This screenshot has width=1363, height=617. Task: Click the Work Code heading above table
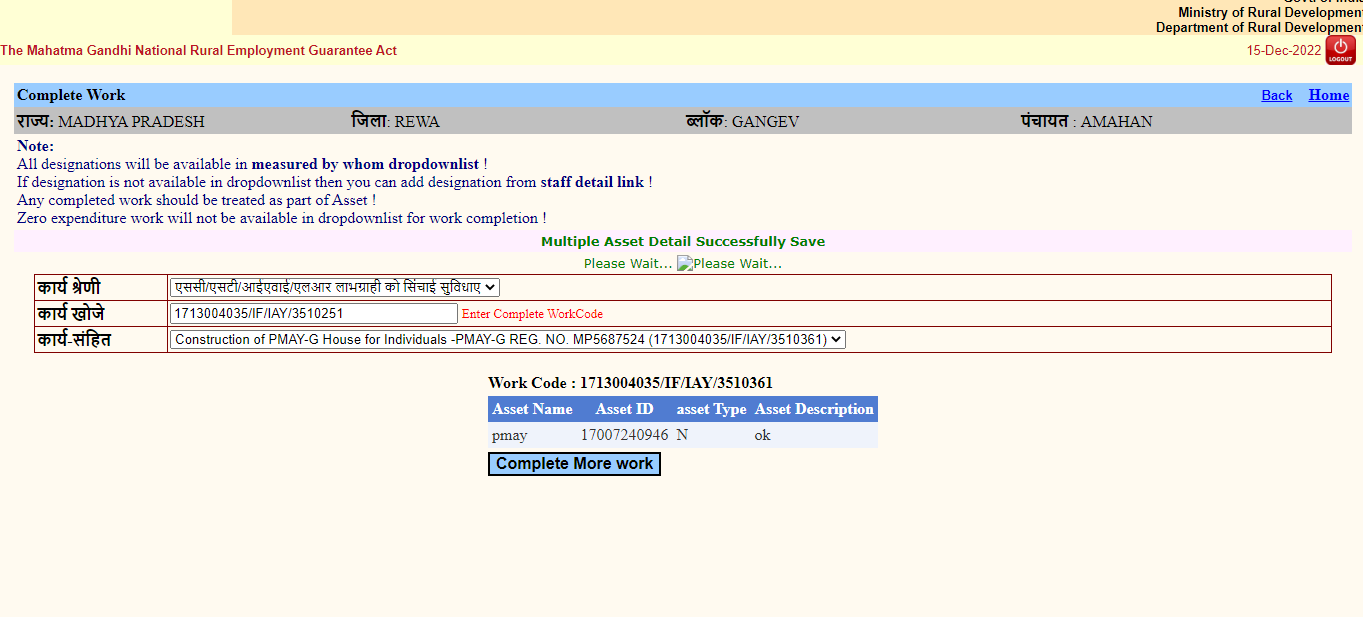click(630, 383)
